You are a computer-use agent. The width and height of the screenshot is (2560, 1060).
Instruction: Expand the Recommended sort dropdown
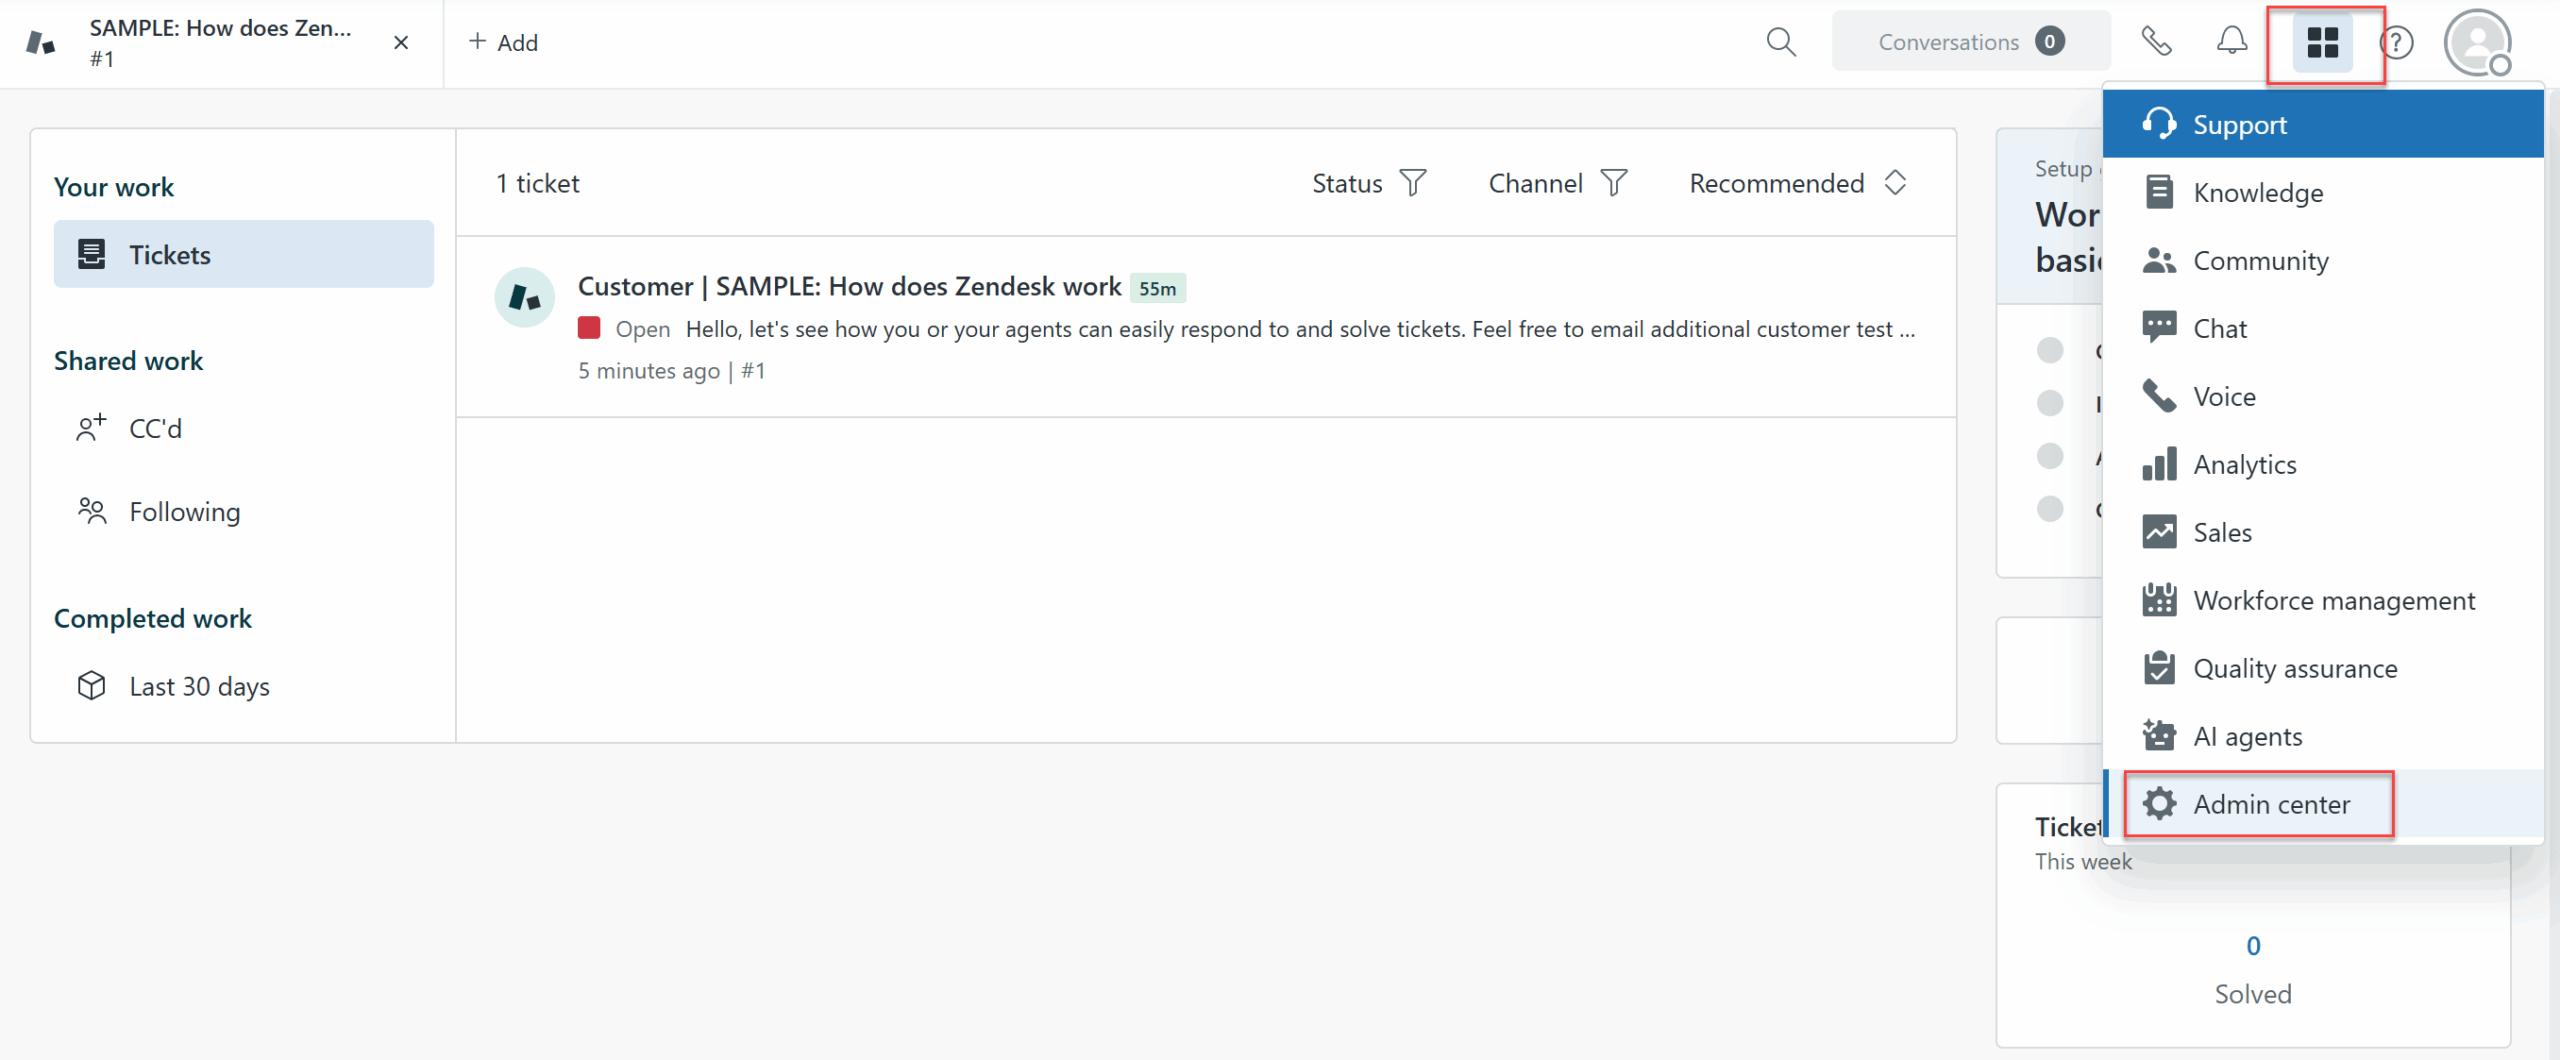pos(1797,184)
